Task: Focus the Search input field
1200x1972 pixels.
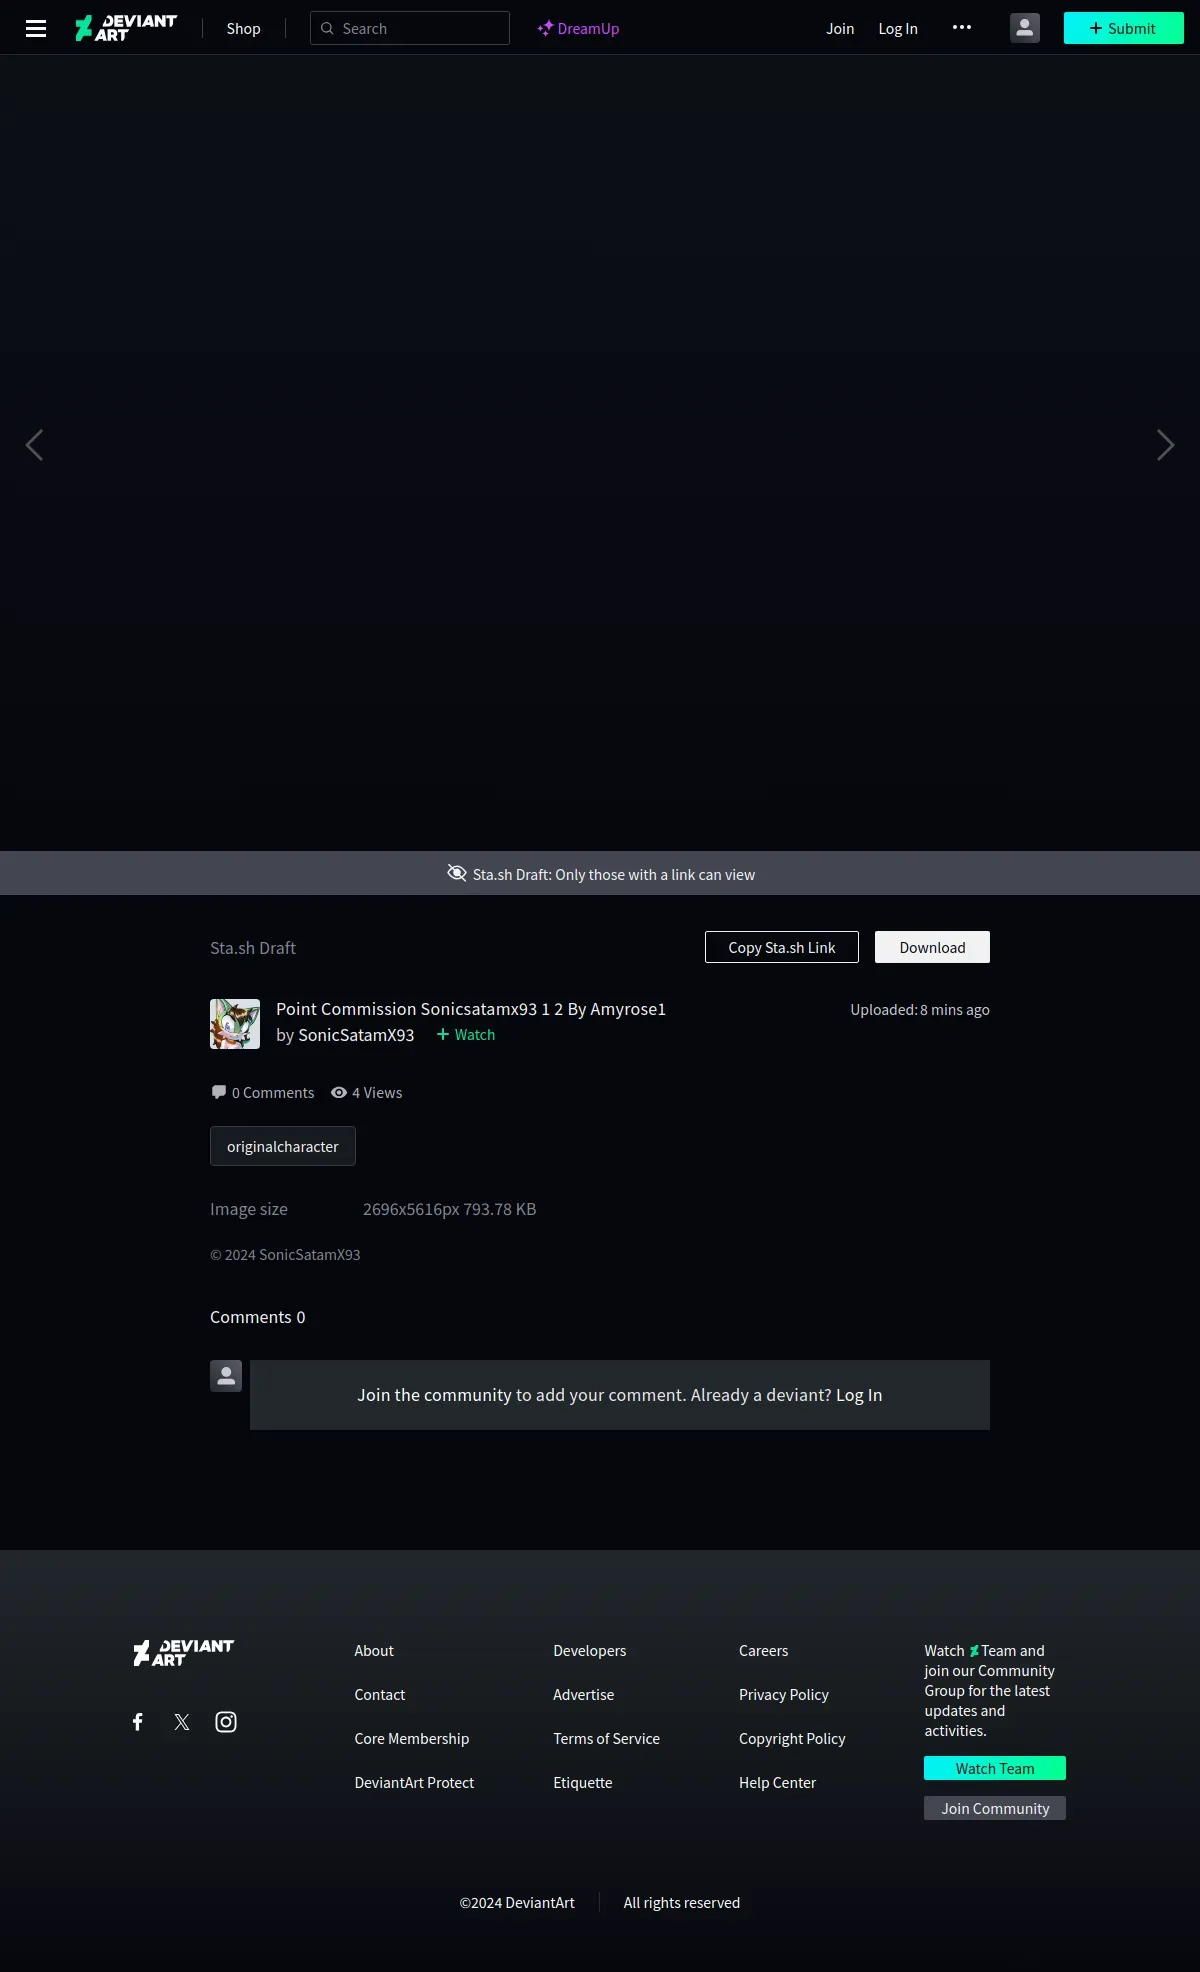Action: click(x=410, y=28)
